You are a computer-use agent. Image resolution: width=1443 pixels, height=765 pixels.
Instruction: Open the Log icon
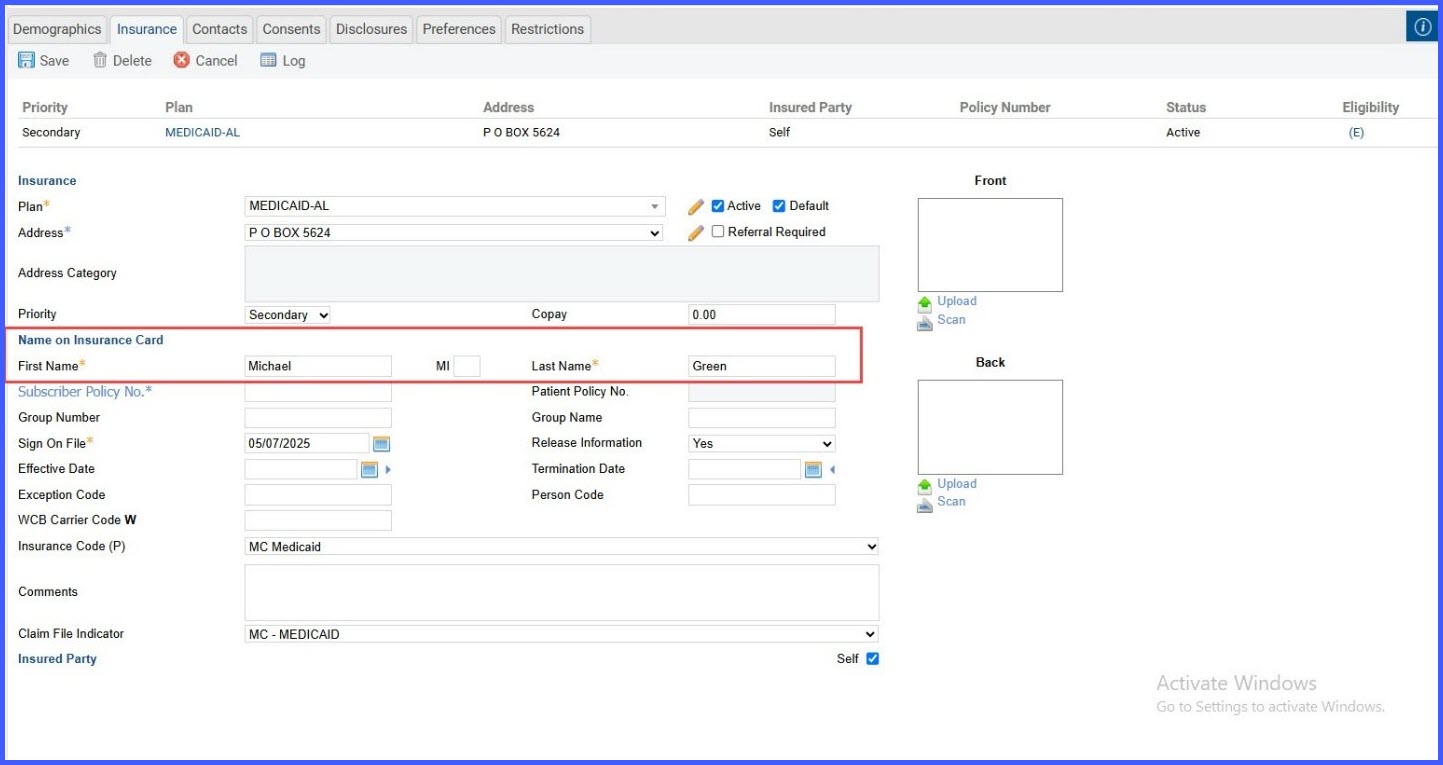(x=268, y=61)
